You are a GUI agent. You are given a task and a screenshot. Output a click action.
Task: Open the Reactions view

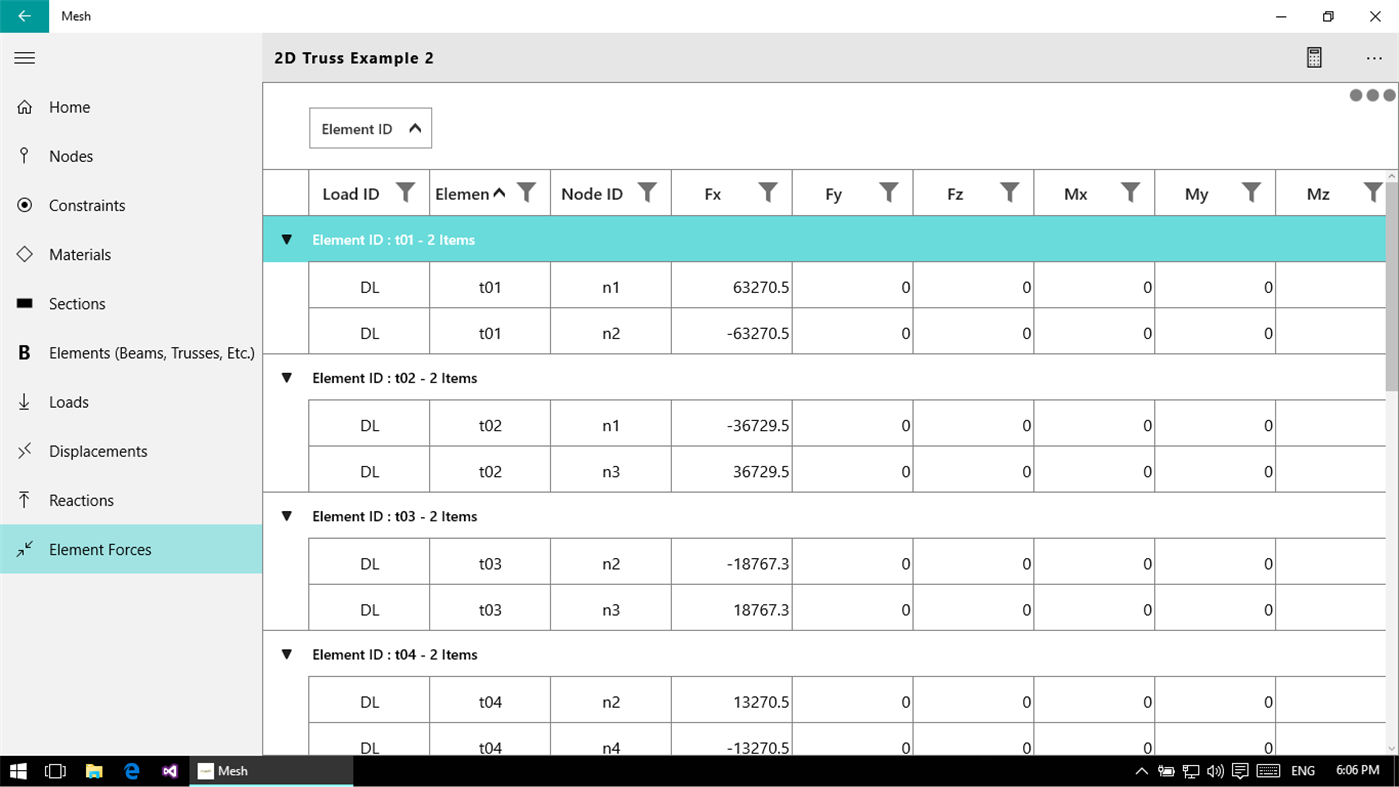point(79,500)
